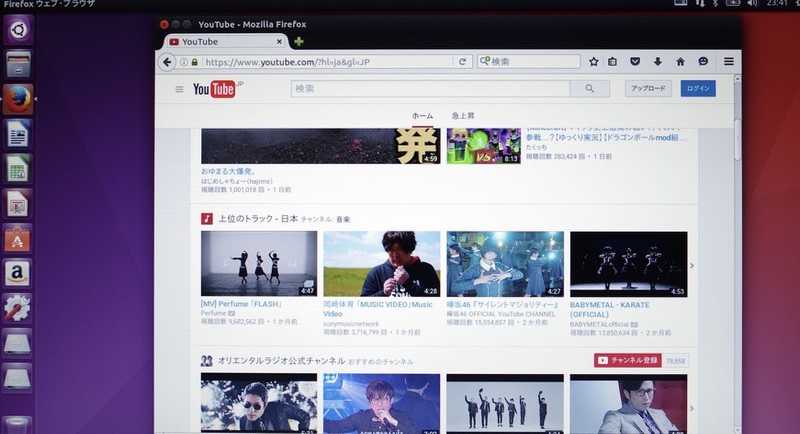Click the BABYMETAL - KARATE (OFFICIAL) title link
This screenshot has height=434, width=800.
coord(610,310)
